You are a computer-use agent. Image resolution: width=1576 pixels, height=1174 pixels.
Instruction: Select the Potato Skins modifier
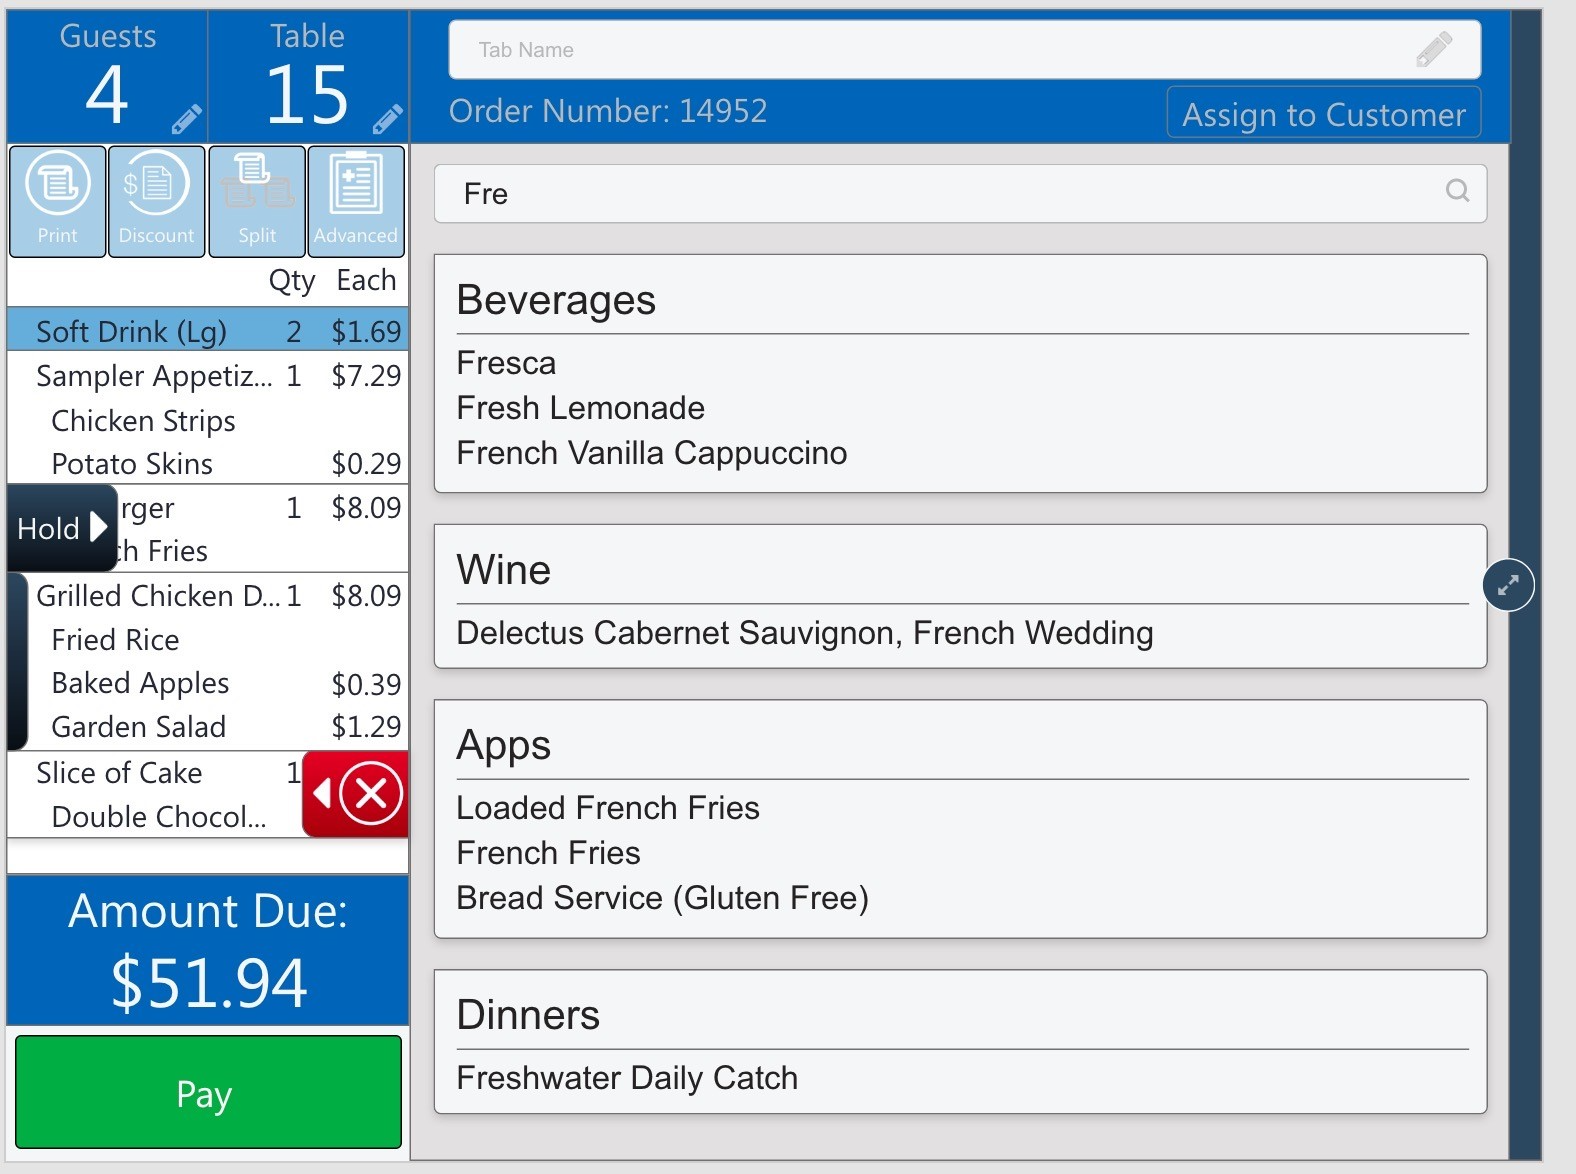[132, 464]
